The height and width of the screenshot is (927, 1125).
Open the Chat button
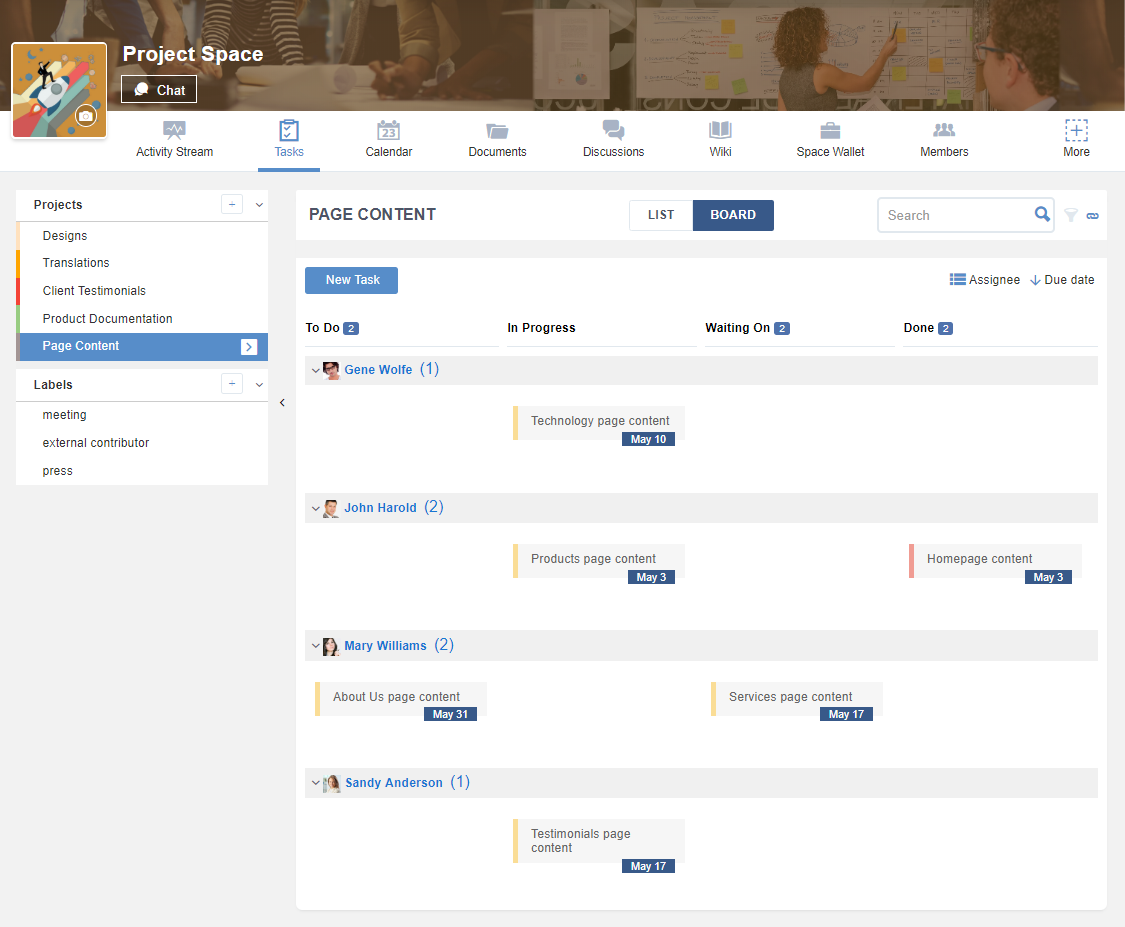[x=159, y=90]
